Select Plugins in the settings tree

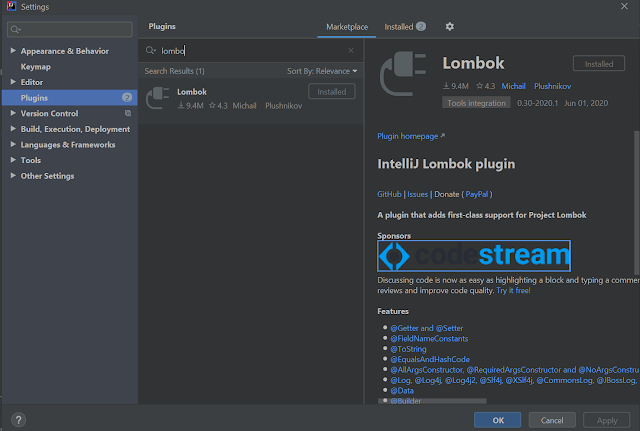click(69, 98)
